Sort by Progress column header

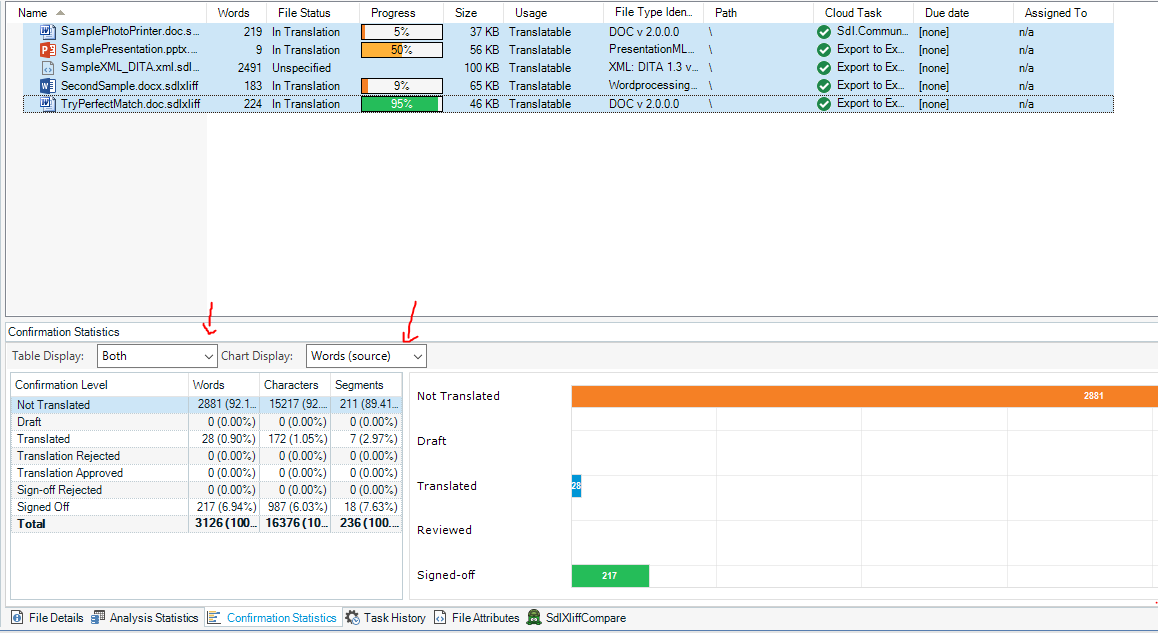pyautogui.click(x=401, y=13)
